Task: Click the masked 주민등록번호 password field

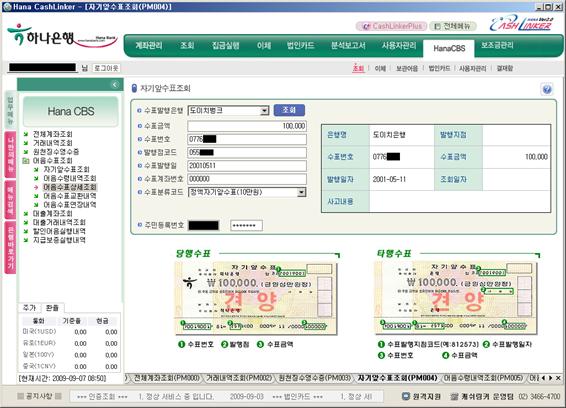Action: tap(246, 225)
